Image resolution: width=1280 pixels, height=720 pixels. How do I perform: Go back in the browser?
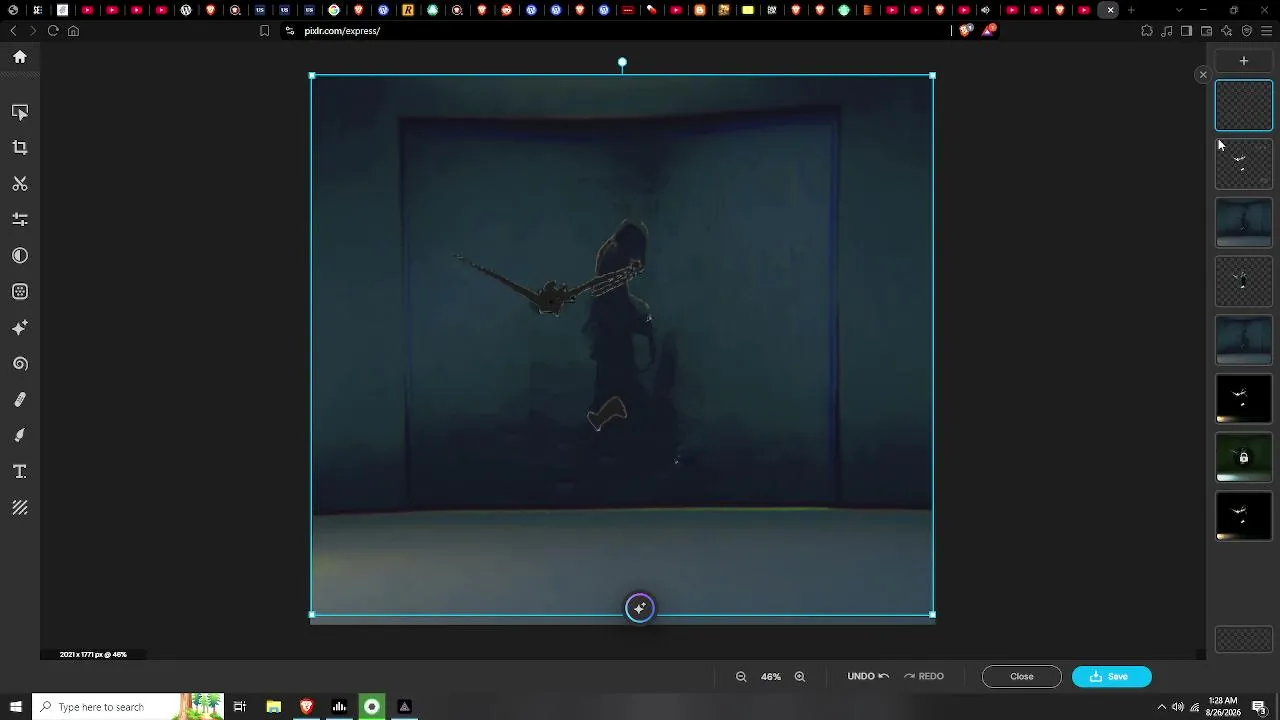(13, 31)
